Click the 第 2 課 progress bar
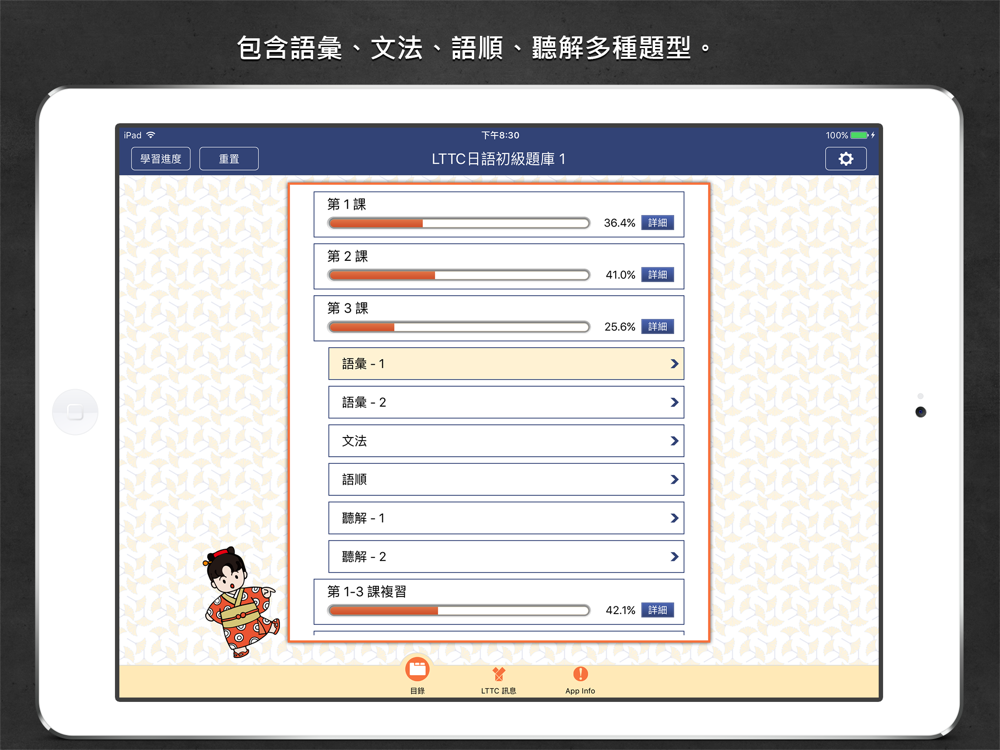 coord(459,275)
